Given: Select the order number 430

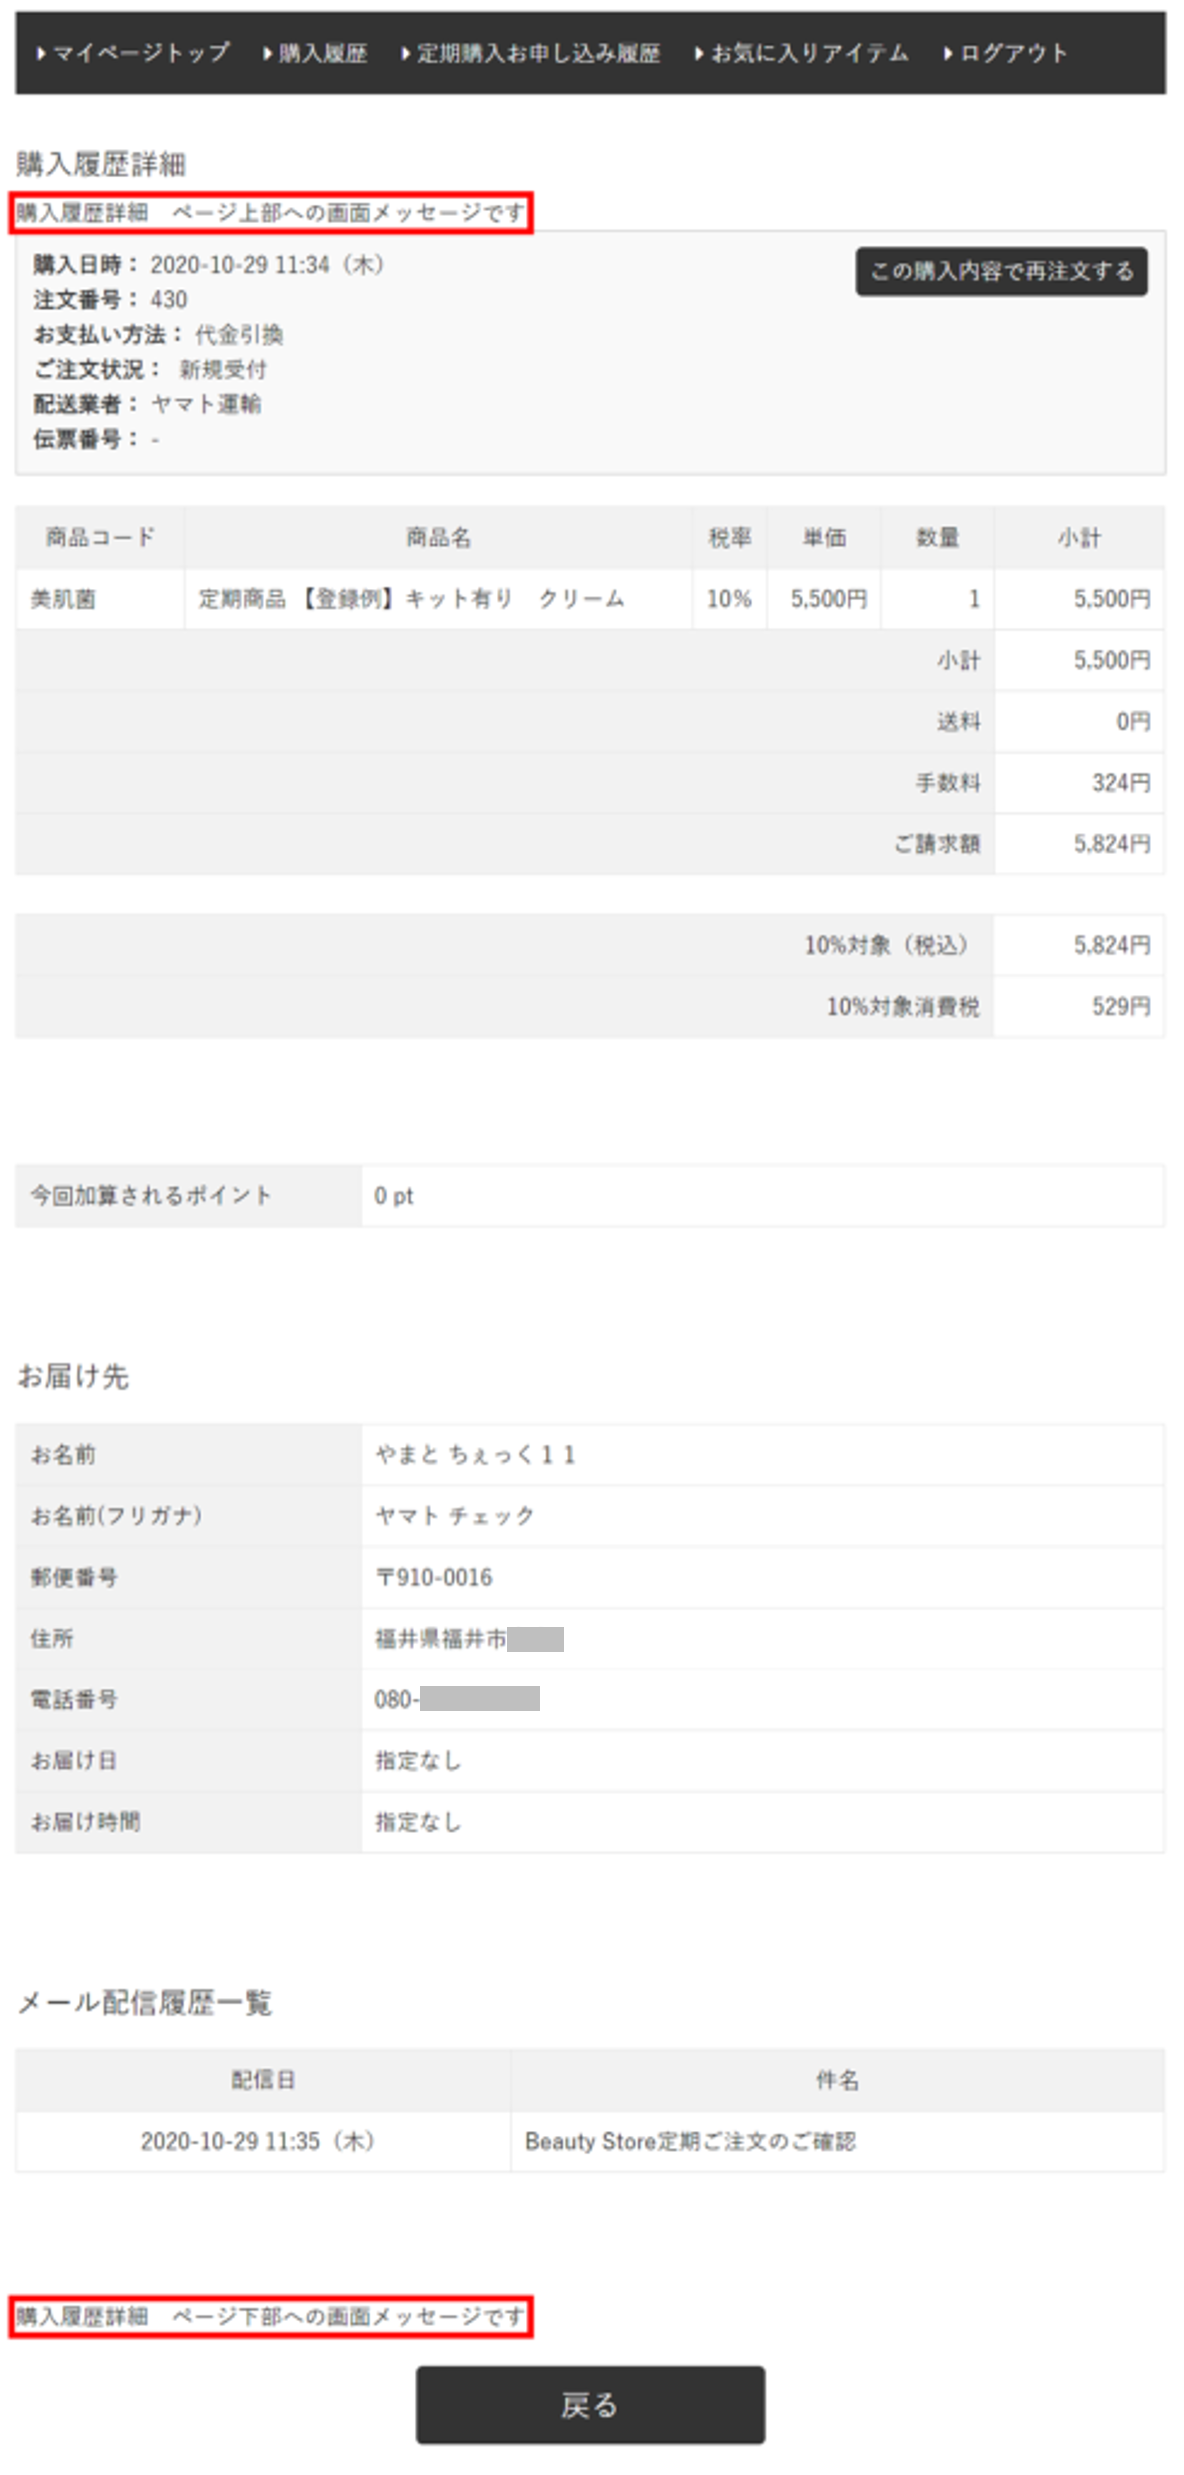Looking at the screenshot, I should pyautogui.click(x=169, y=300).
